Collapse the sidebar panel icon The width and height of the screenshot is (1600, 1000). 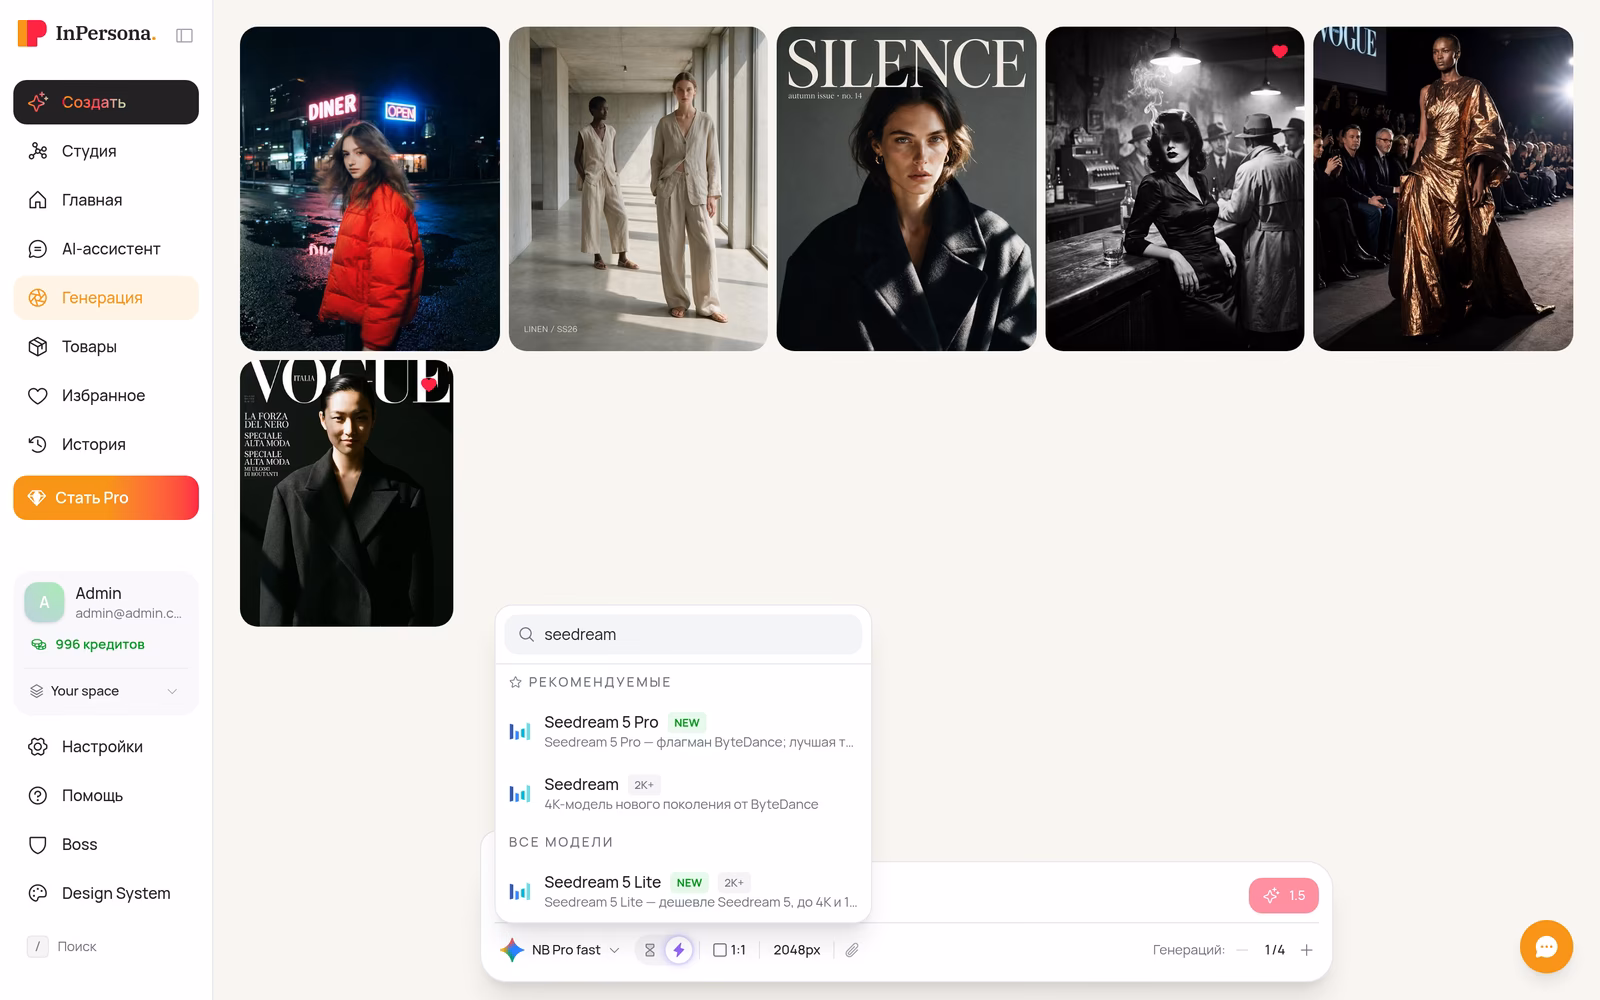click(184, 35)
